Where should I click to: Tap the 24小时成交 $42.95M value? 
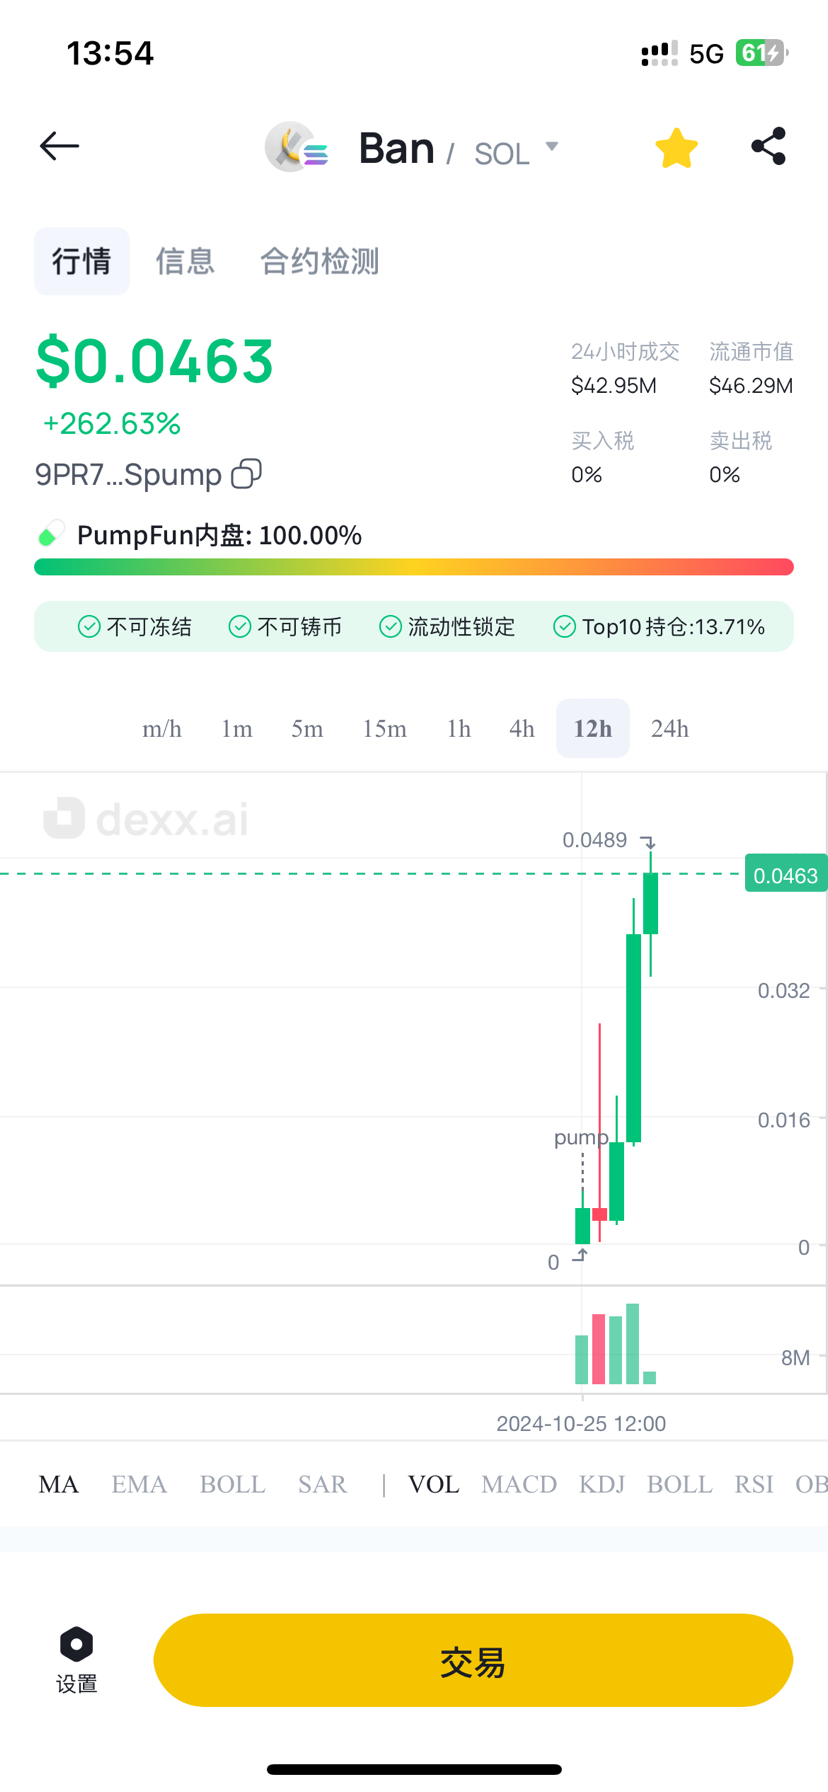tap(614, 386)
